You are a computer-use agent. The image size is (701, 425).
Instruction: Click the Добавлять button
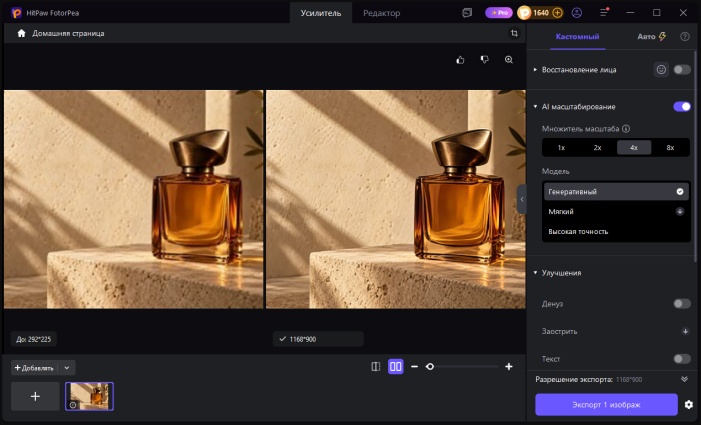tap(34, 368)
